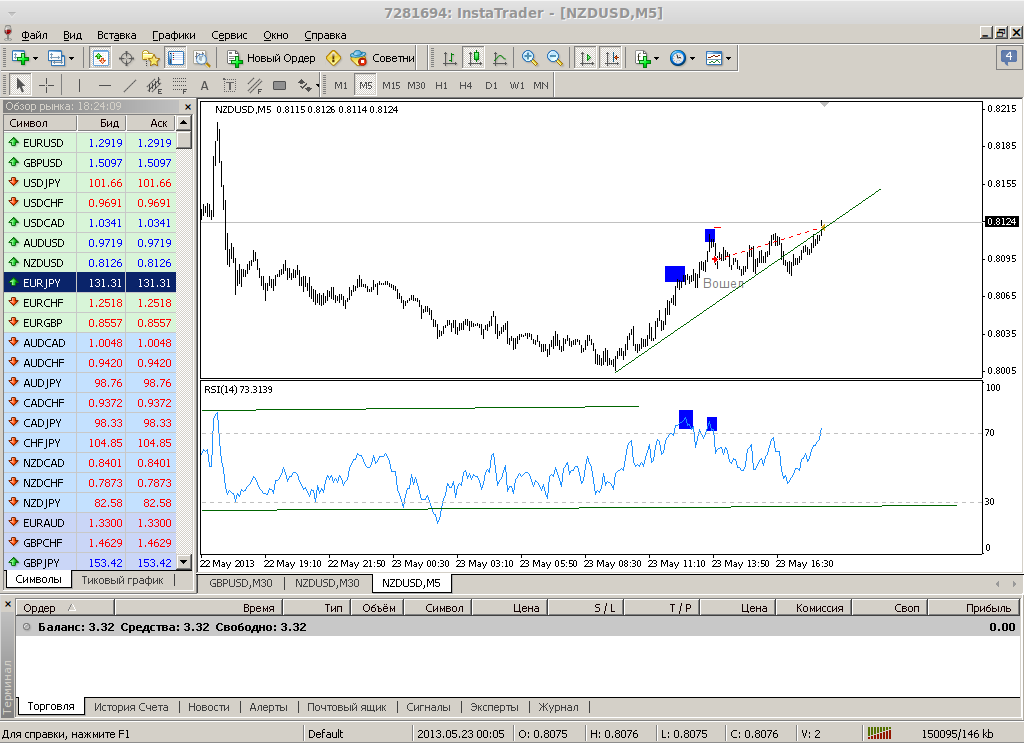The width and height of the screenshot is (1024, 743).
Task: Switch chart to line chart
Action: (500, 58)
